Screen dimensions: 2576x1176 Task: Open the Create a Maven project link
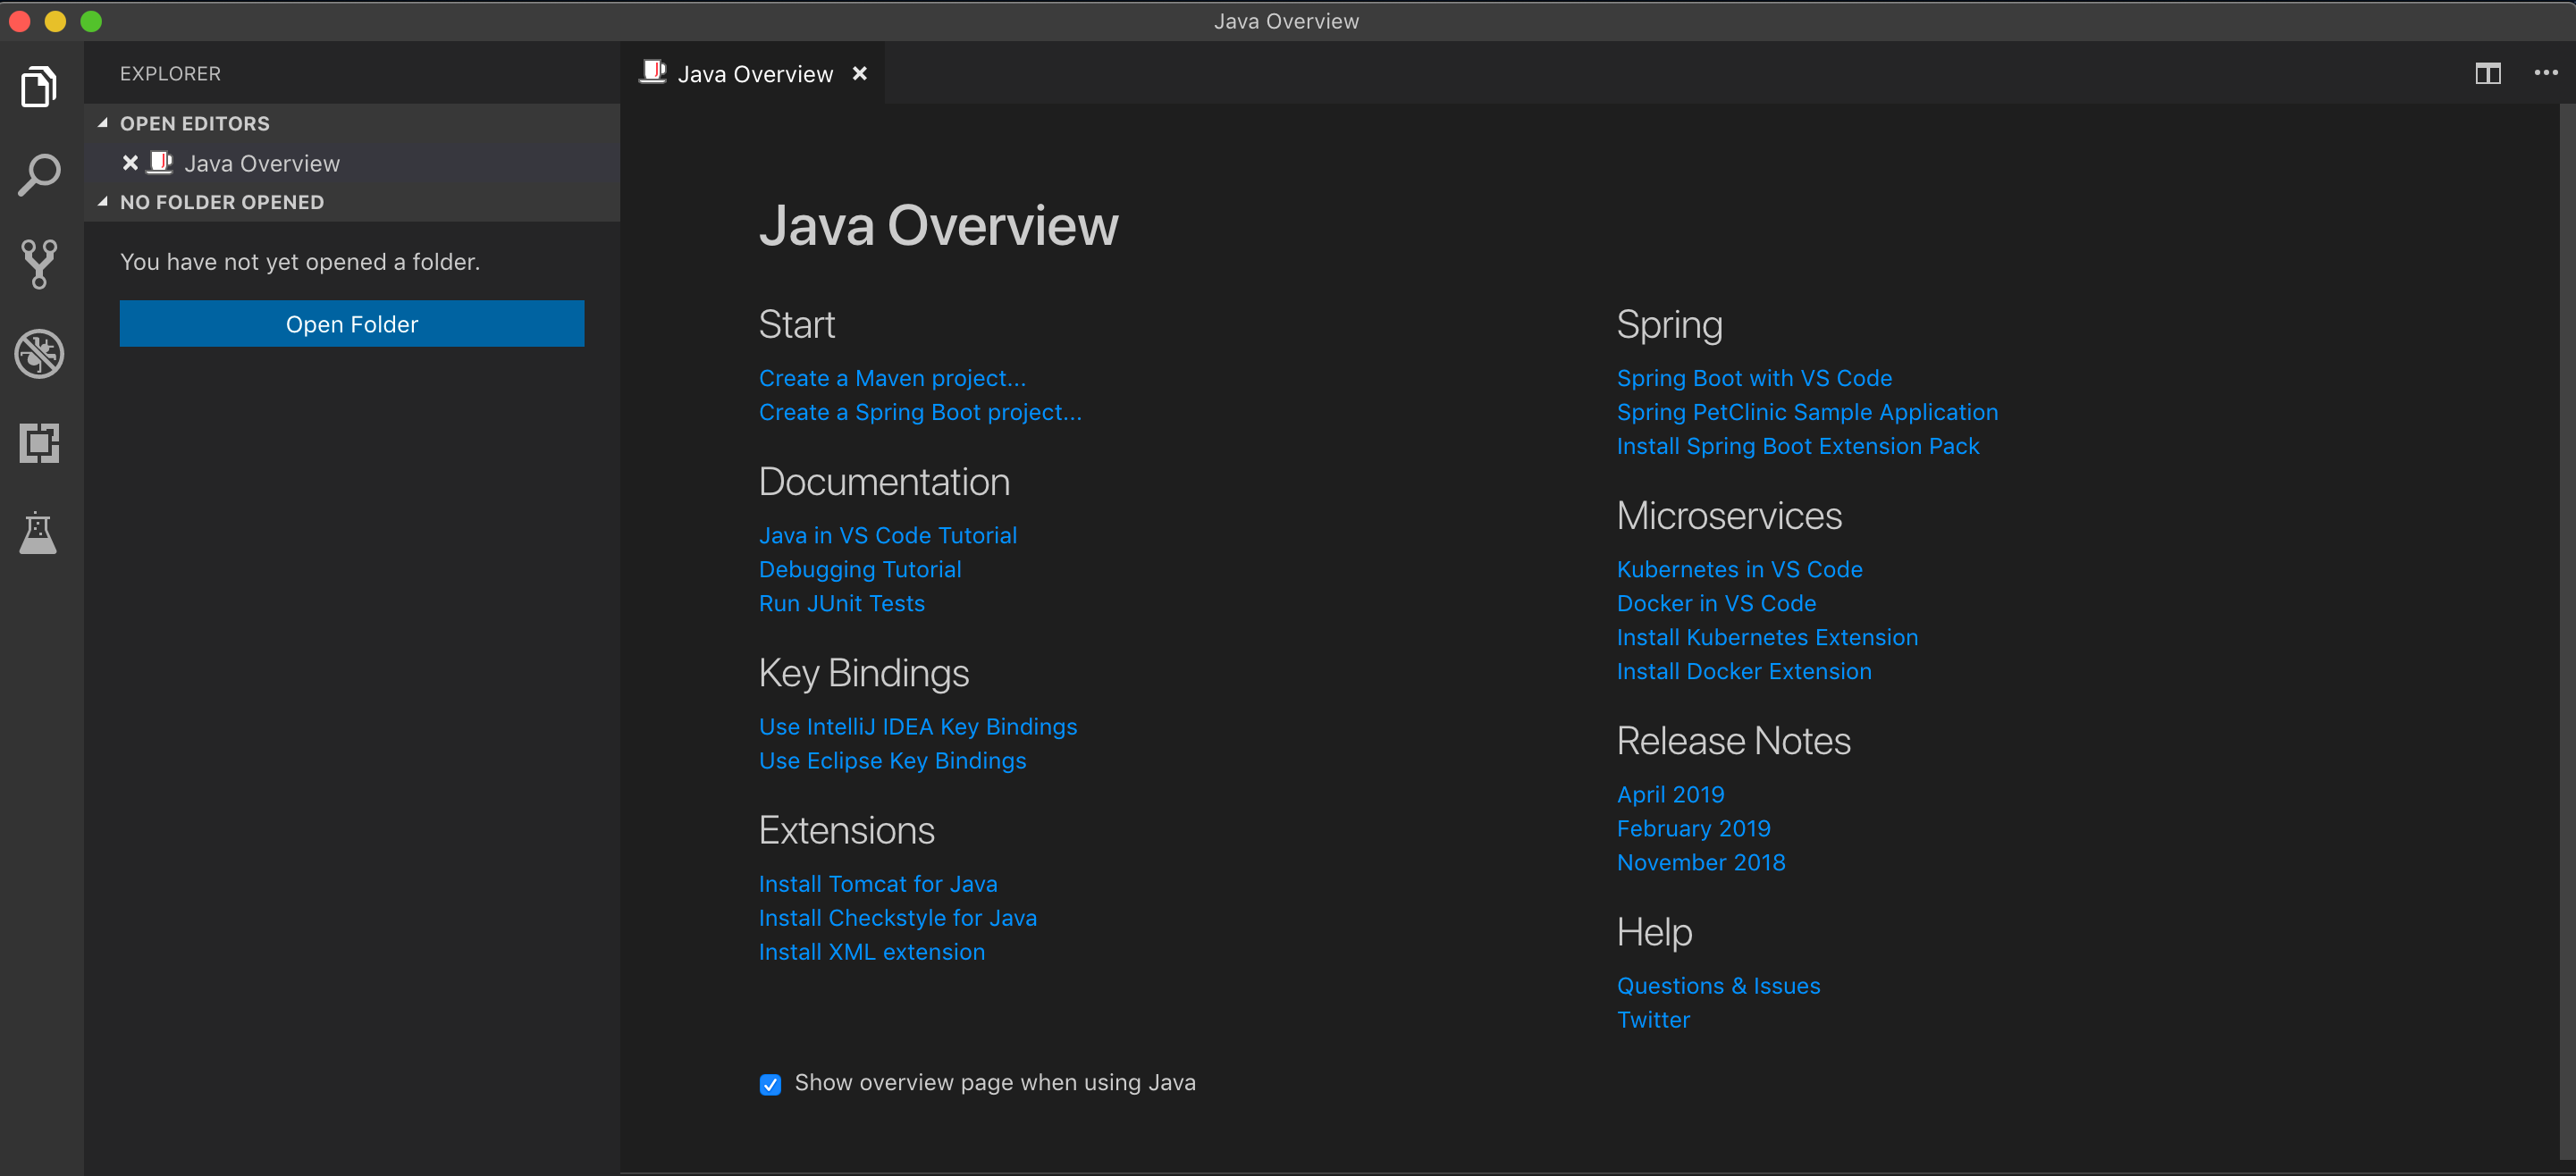pos(892,378)
